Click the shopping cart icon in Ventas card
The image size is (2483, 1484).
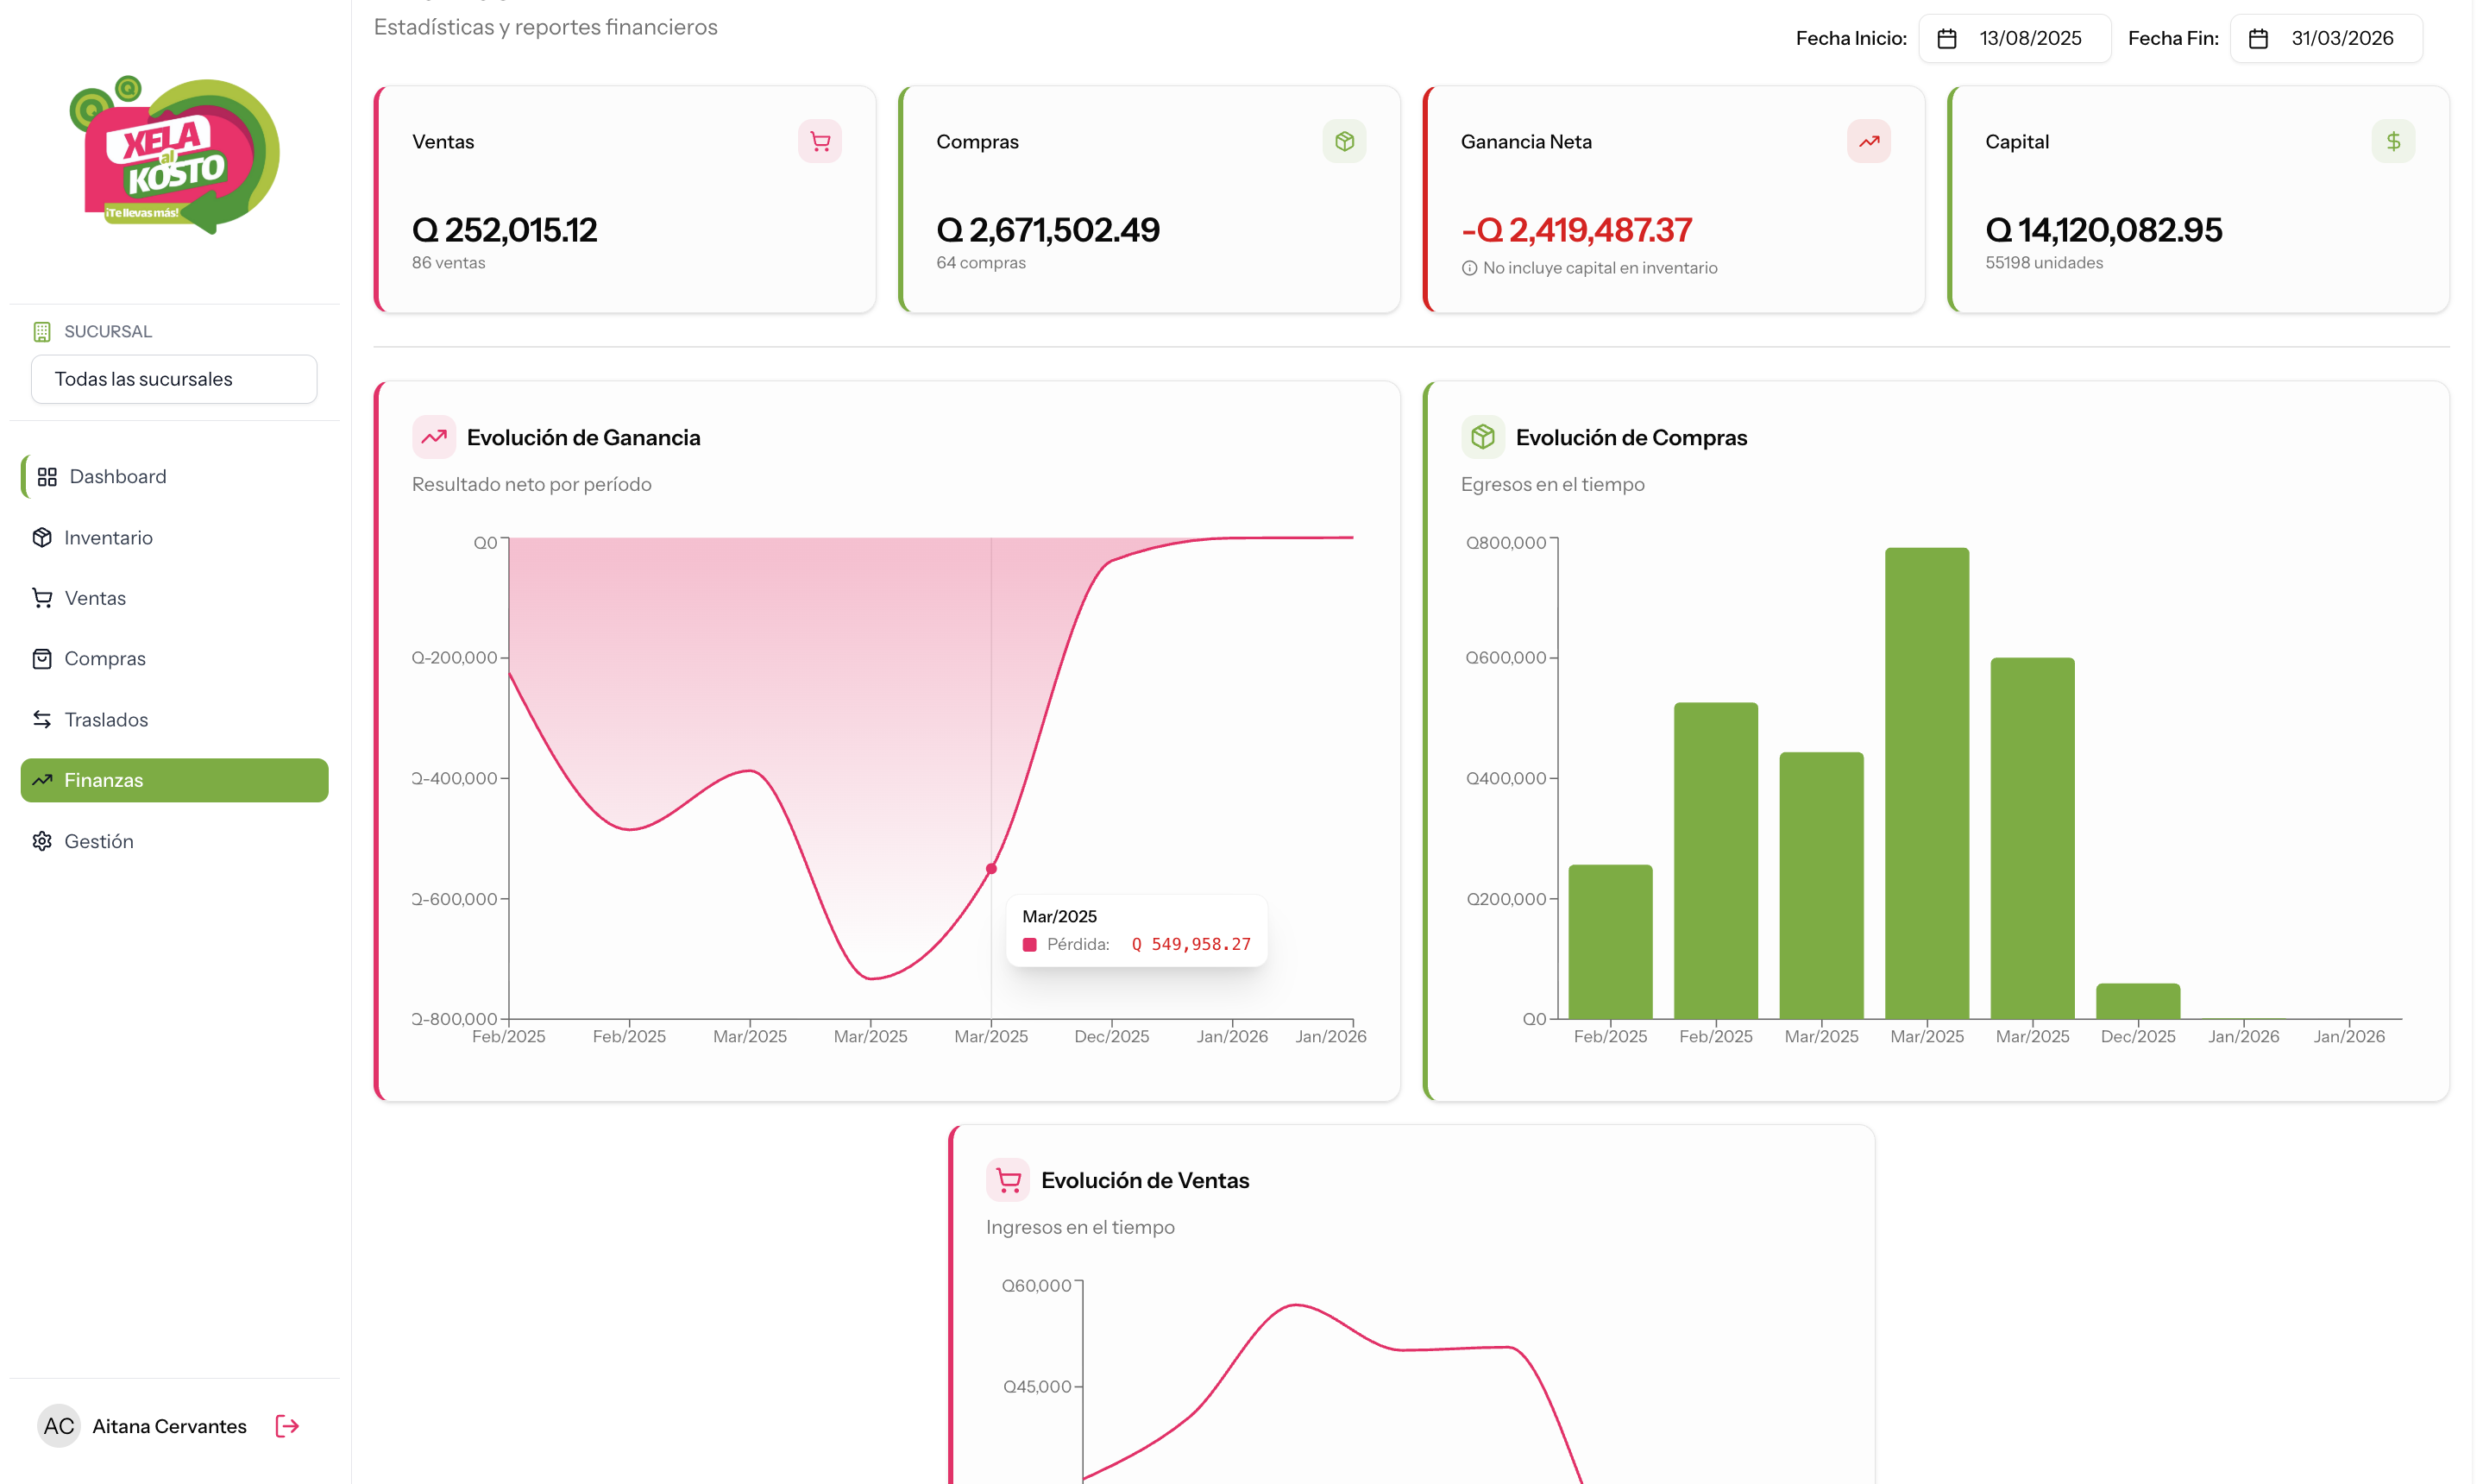(820, 141)
